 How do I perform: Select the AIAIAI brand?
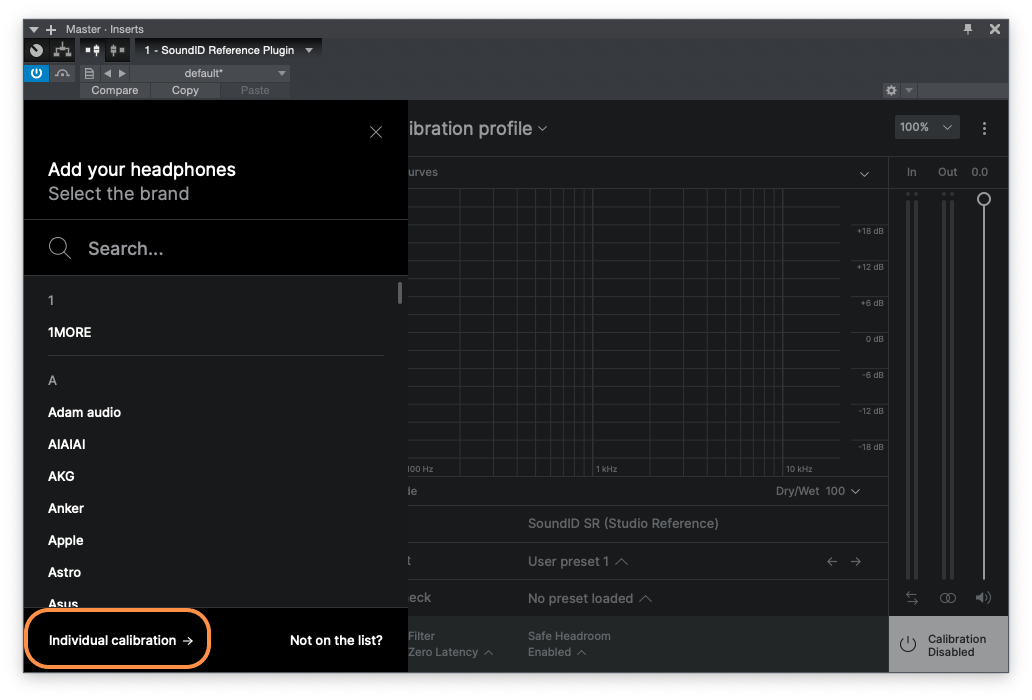pos(66,444)
